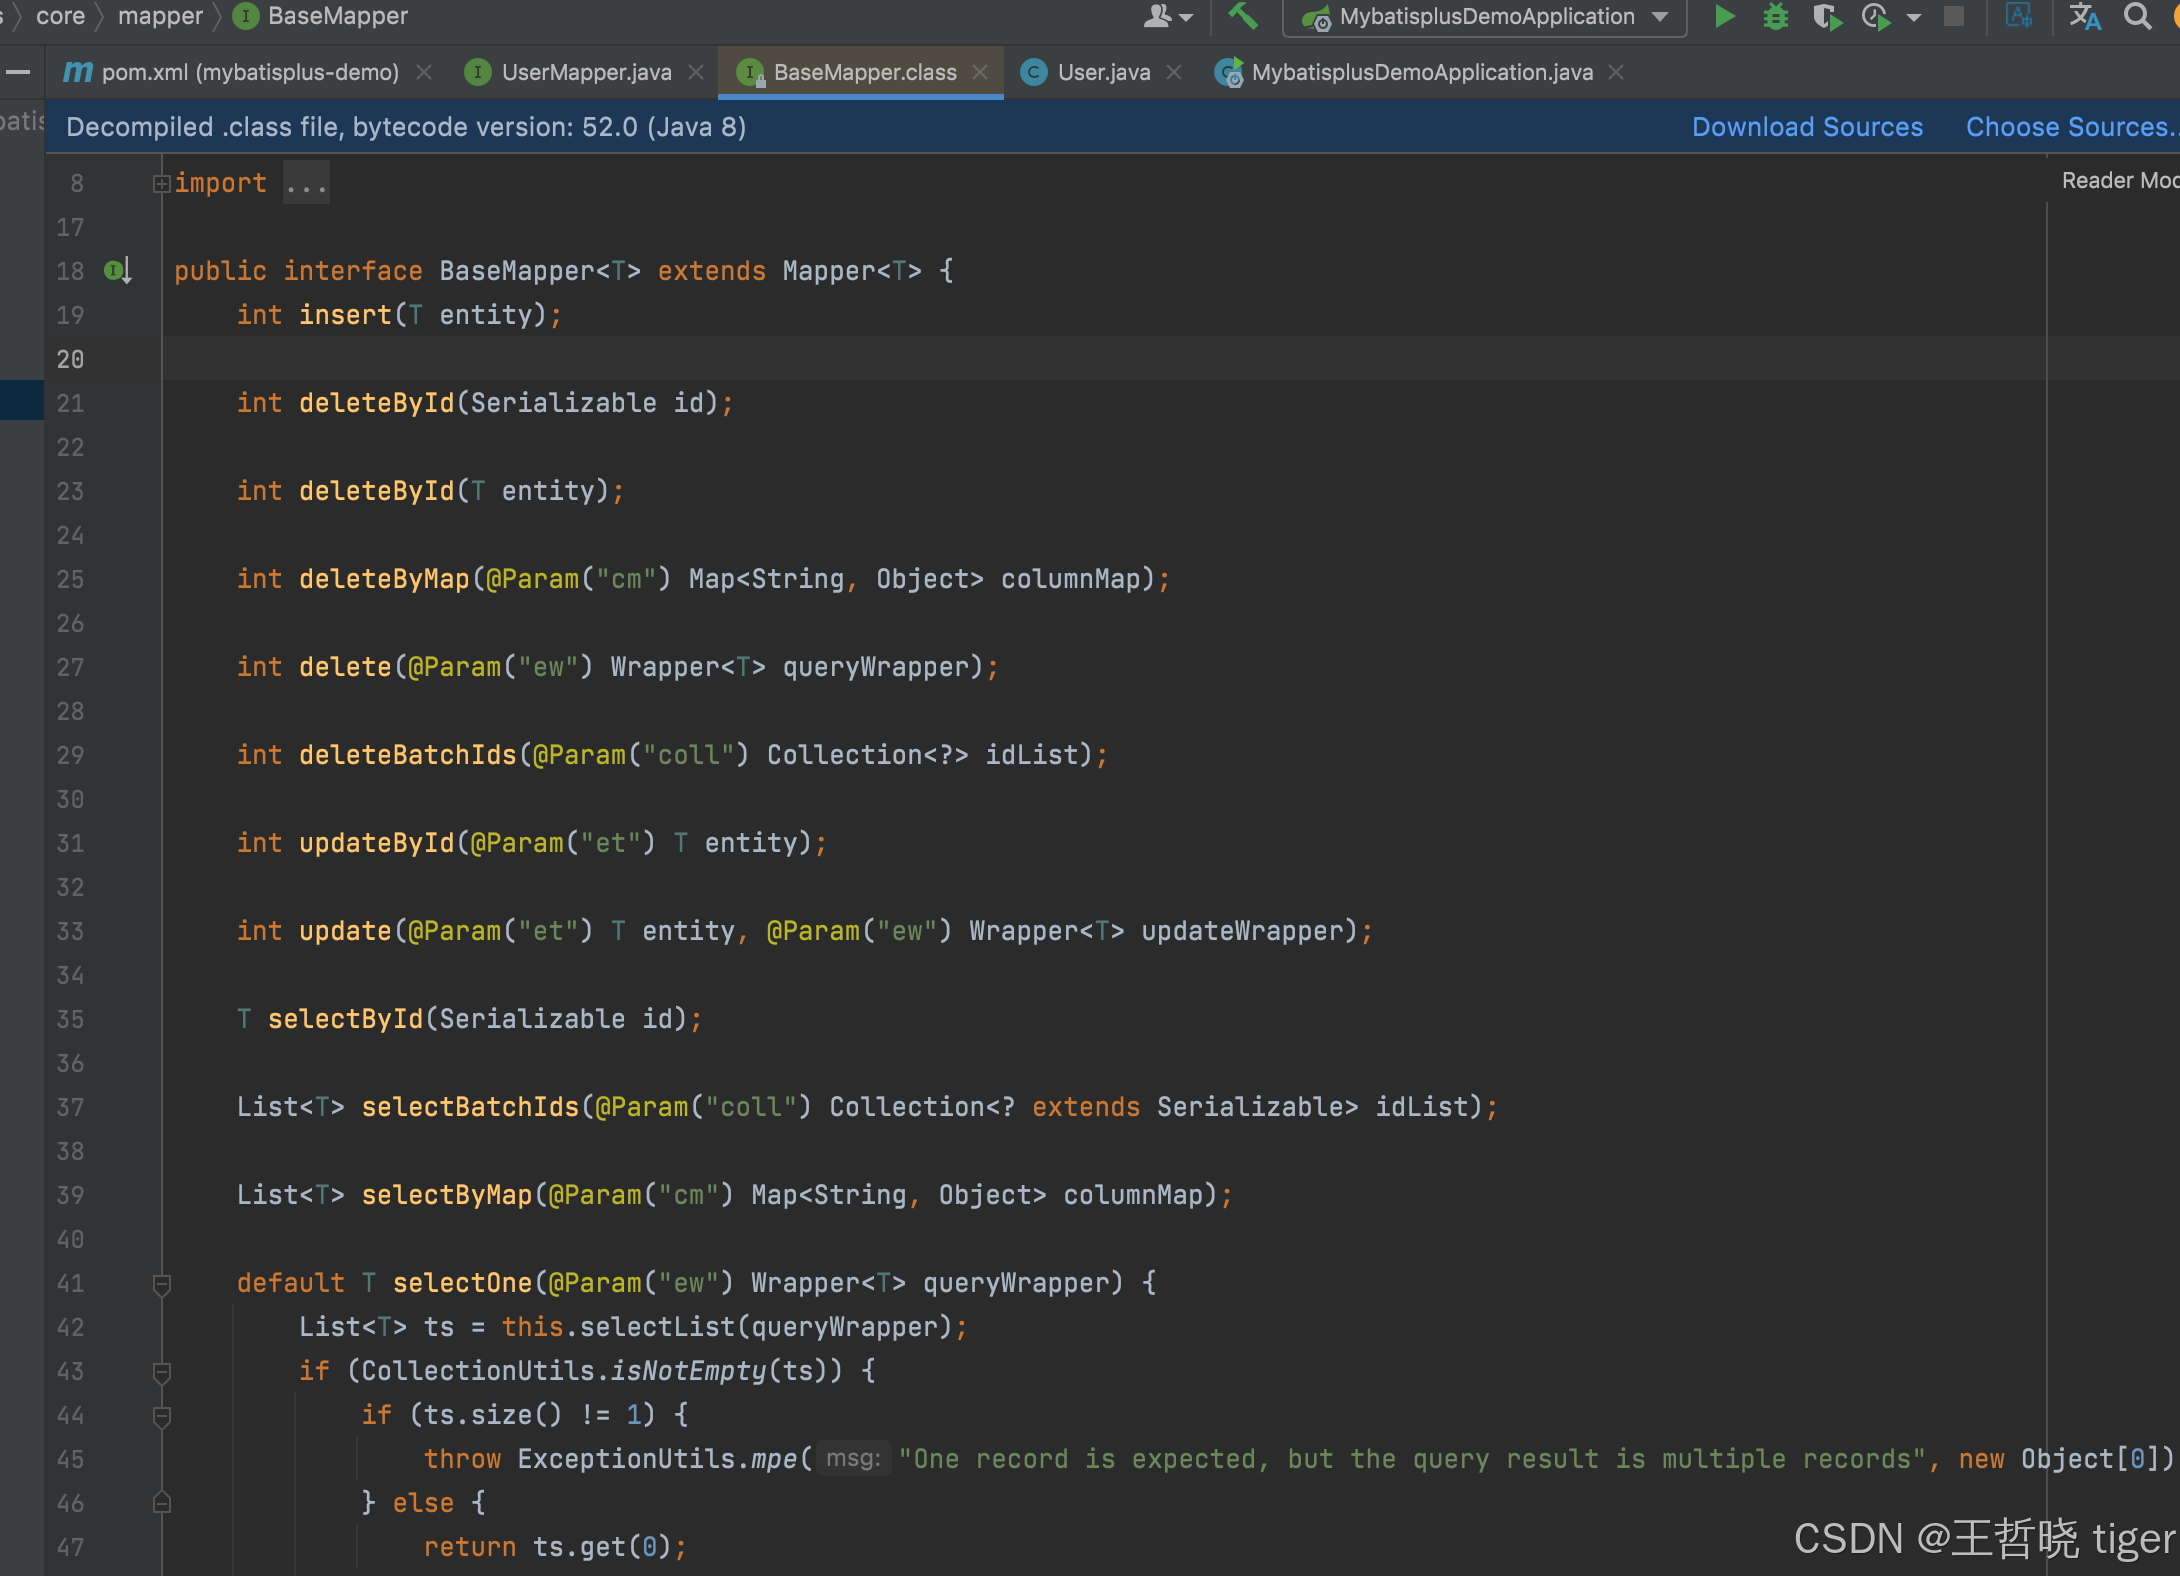Toggle fold marker at line 43
Image resolution: width=2180 pixels, height=1576 pixels.
point(161,1372)
